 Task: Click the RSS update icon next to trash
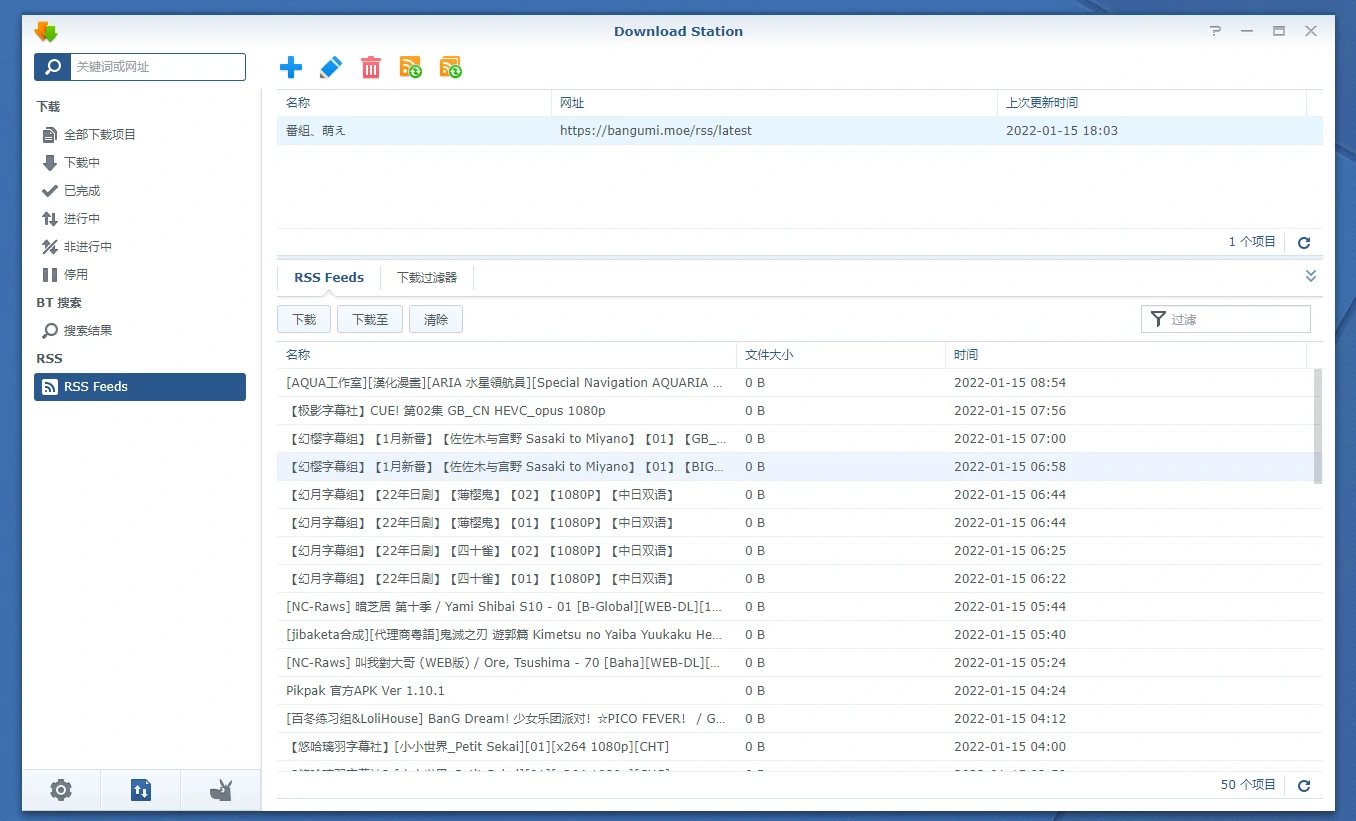pyautogui.click(x=410, y=67)
